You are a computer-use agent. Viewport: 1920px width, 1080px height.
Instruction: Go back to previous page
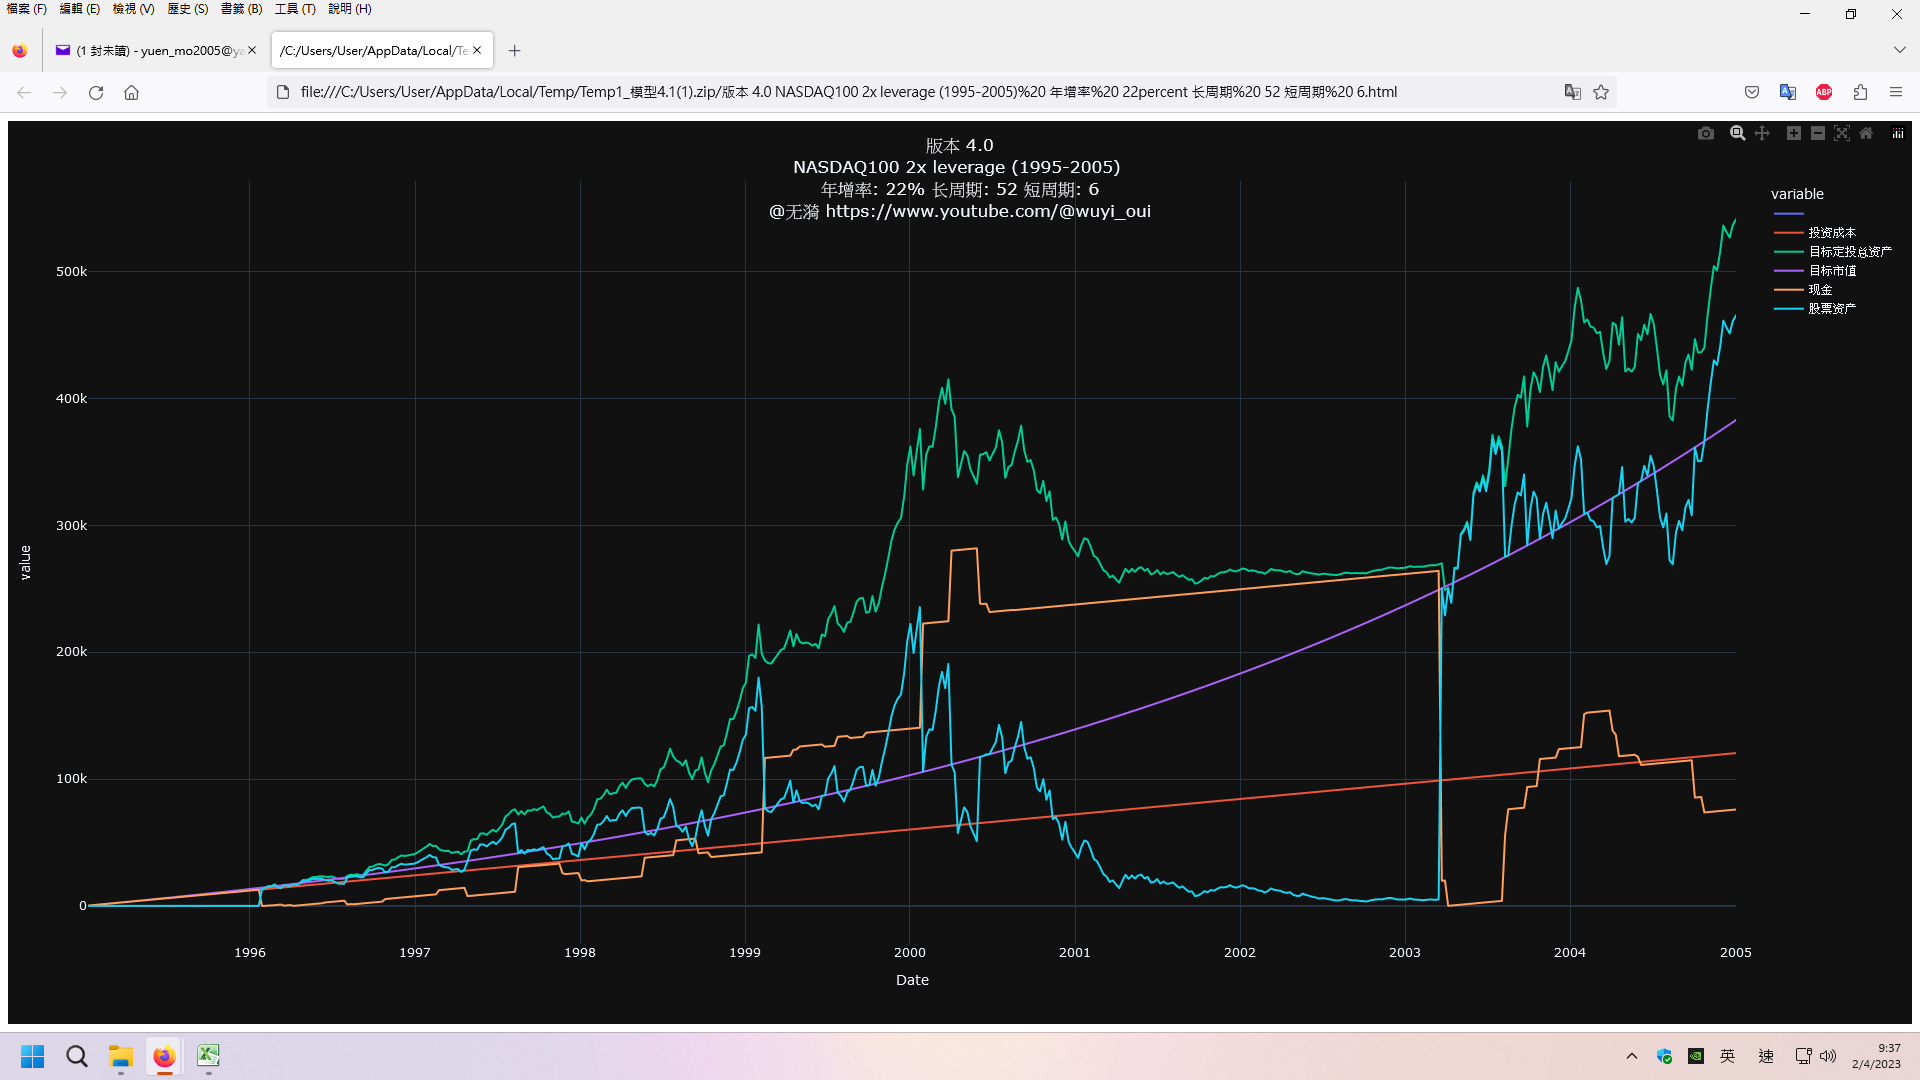pyautogui.click(x=24, y=92)
